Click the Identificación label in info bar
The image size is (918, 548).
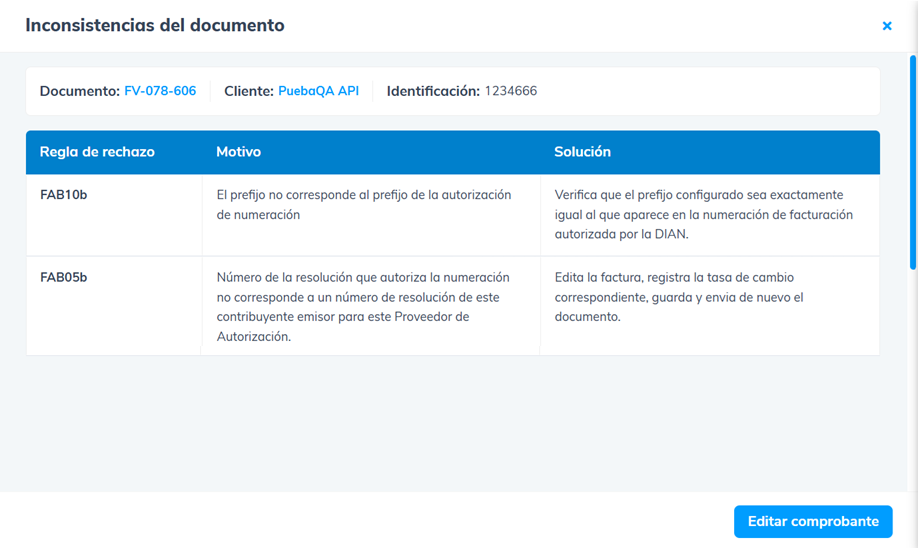(433, 91)
